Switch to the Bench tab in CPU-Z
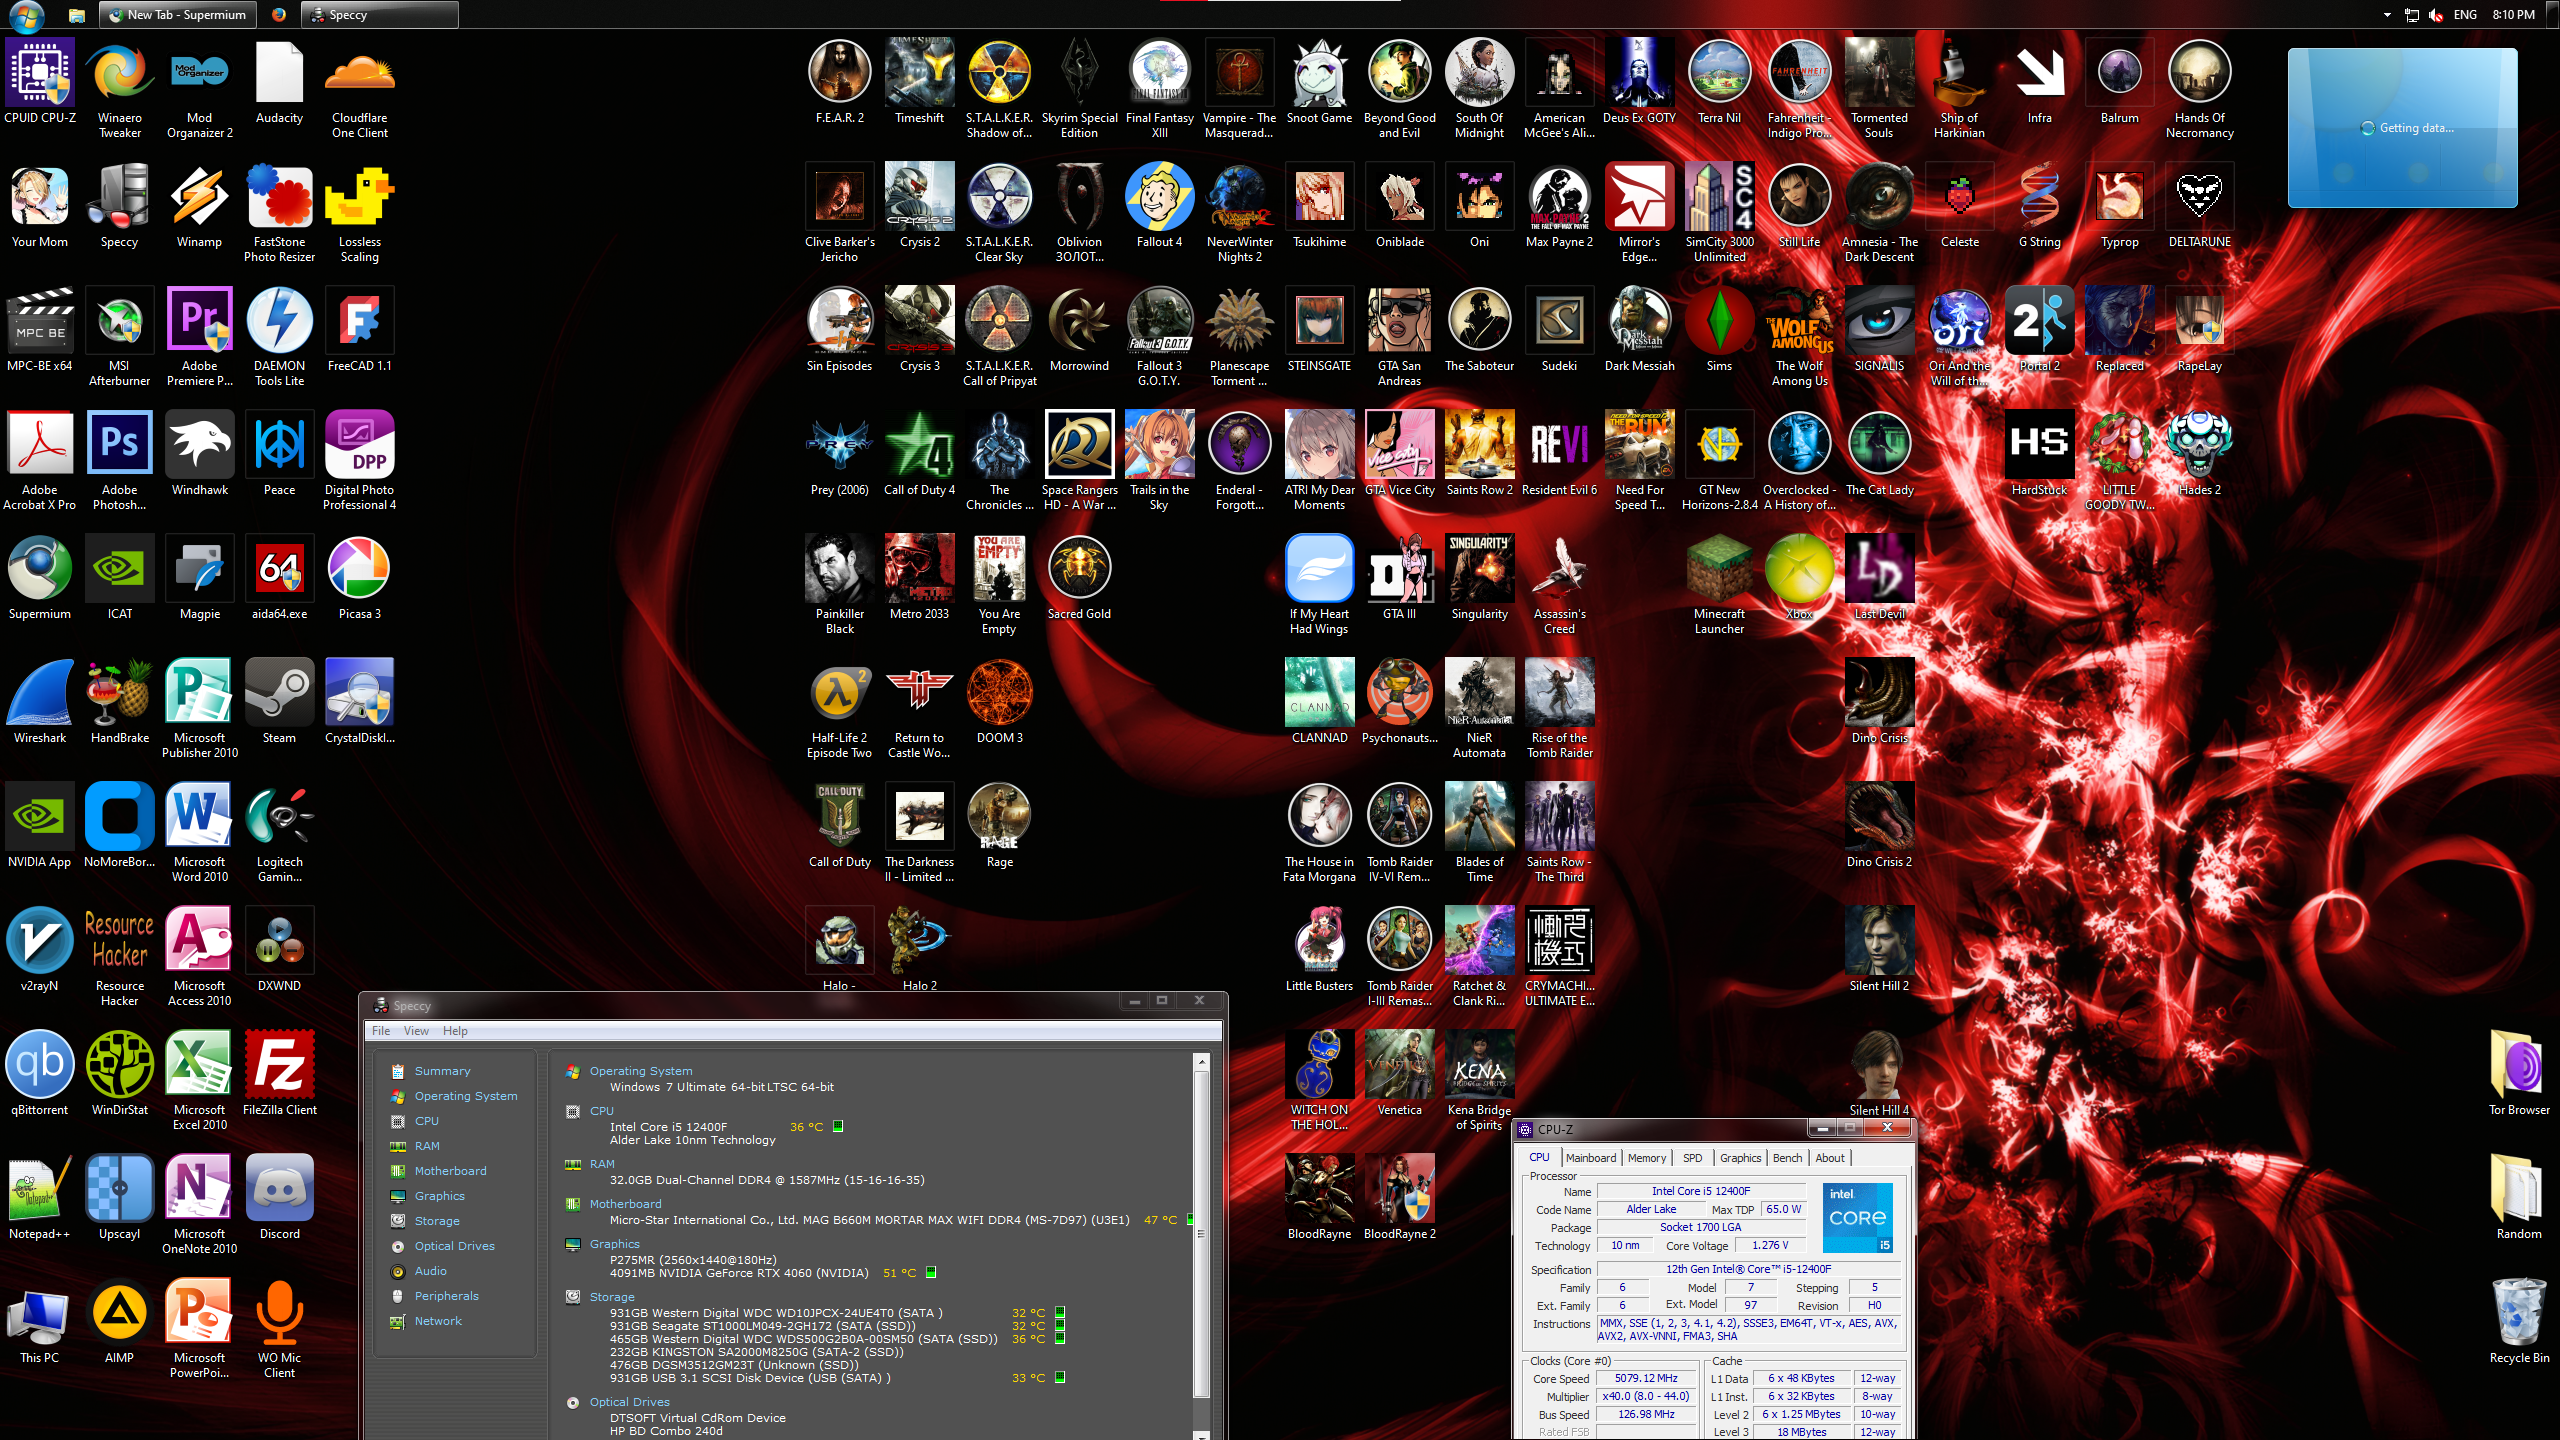Viewport: 2560px width, 1440px height. tap(1787, 1158)
